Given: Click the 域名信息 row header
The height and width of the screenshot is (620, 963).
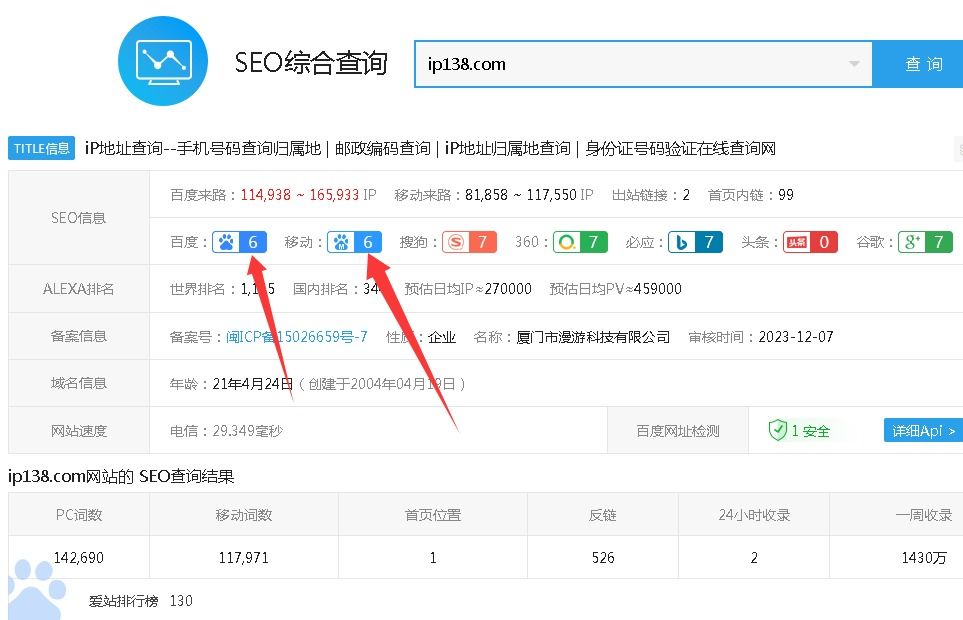Looking at the screenshot, I should (79, 384).
